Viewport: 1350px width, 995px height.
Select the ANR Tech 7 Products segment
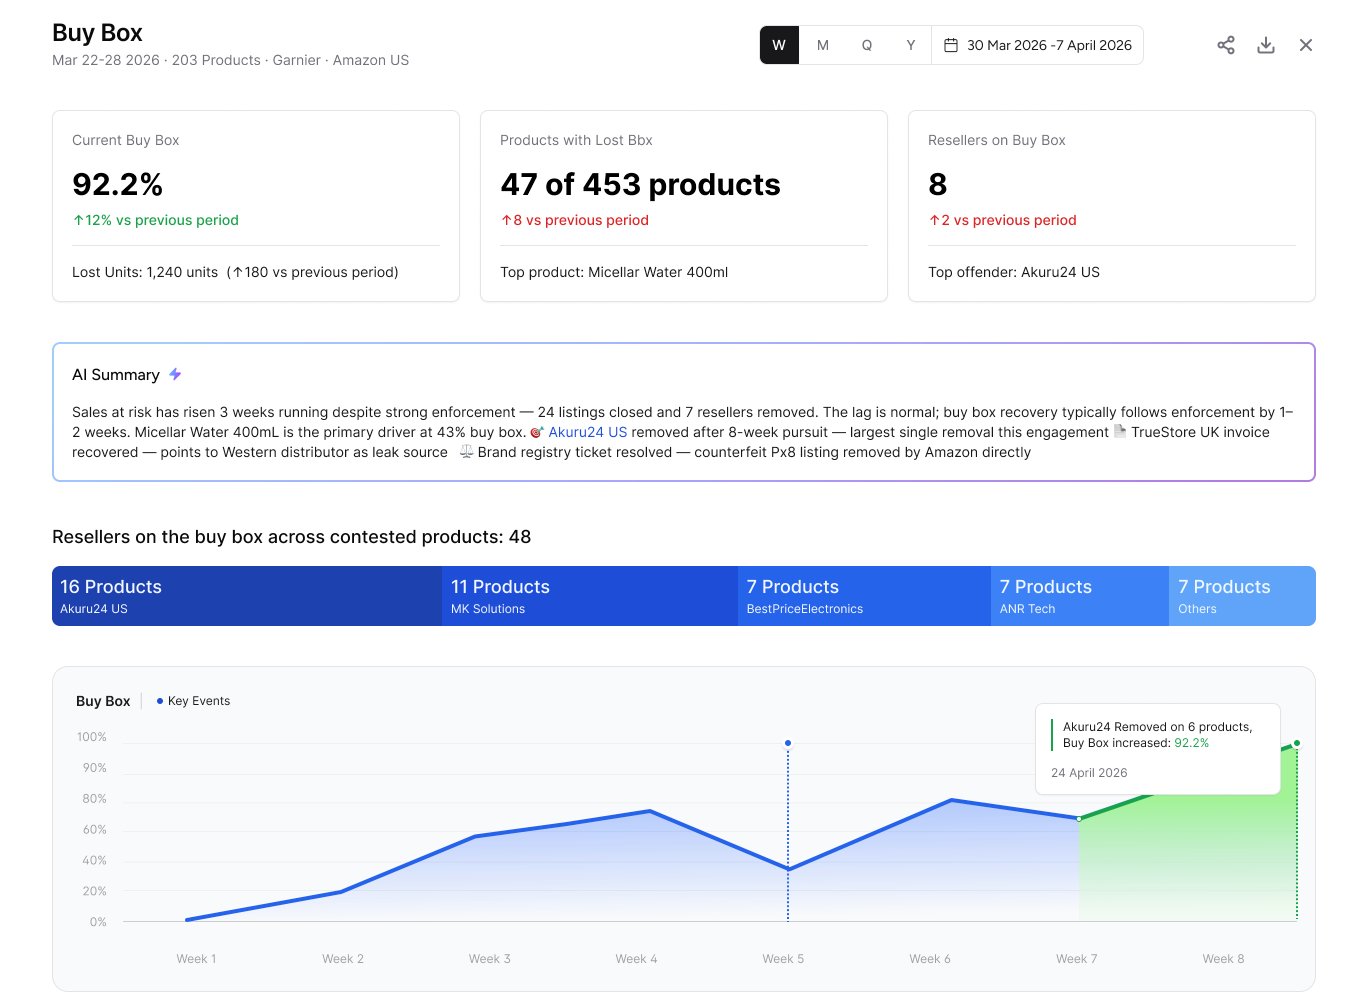(1080, 596)
